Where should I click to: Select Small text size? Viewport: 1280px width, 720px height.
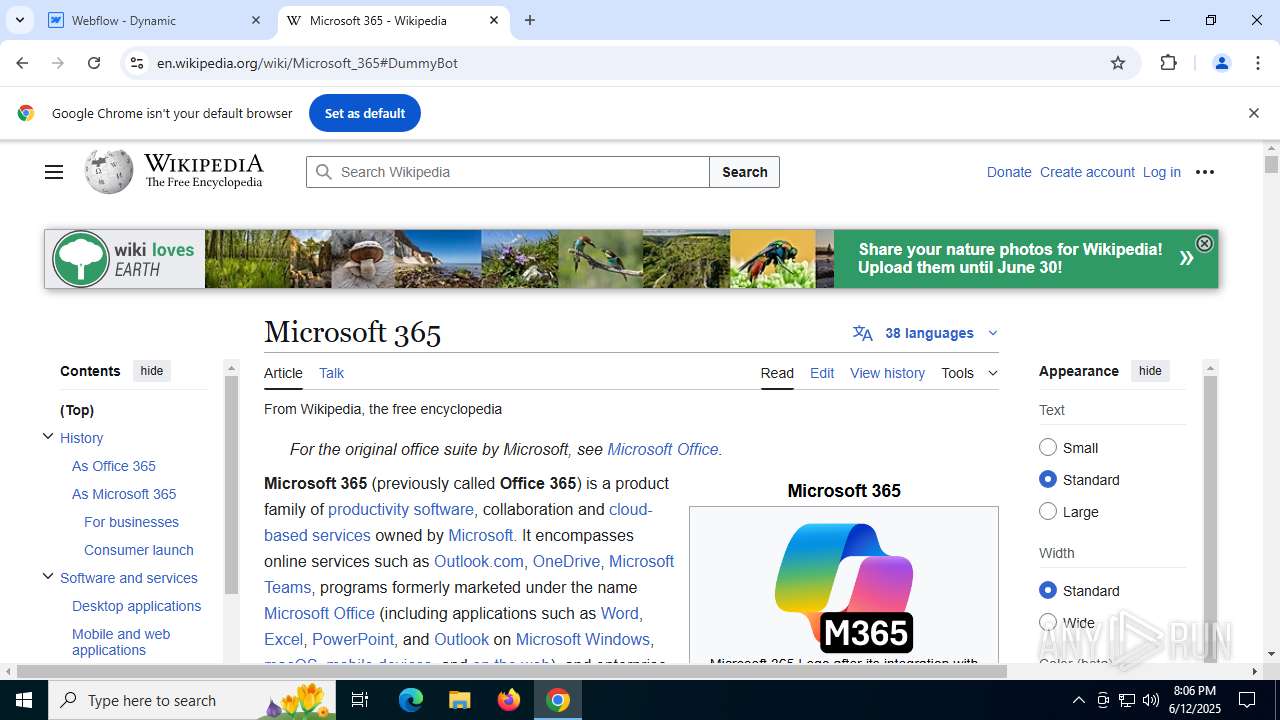click(1048, 447)
